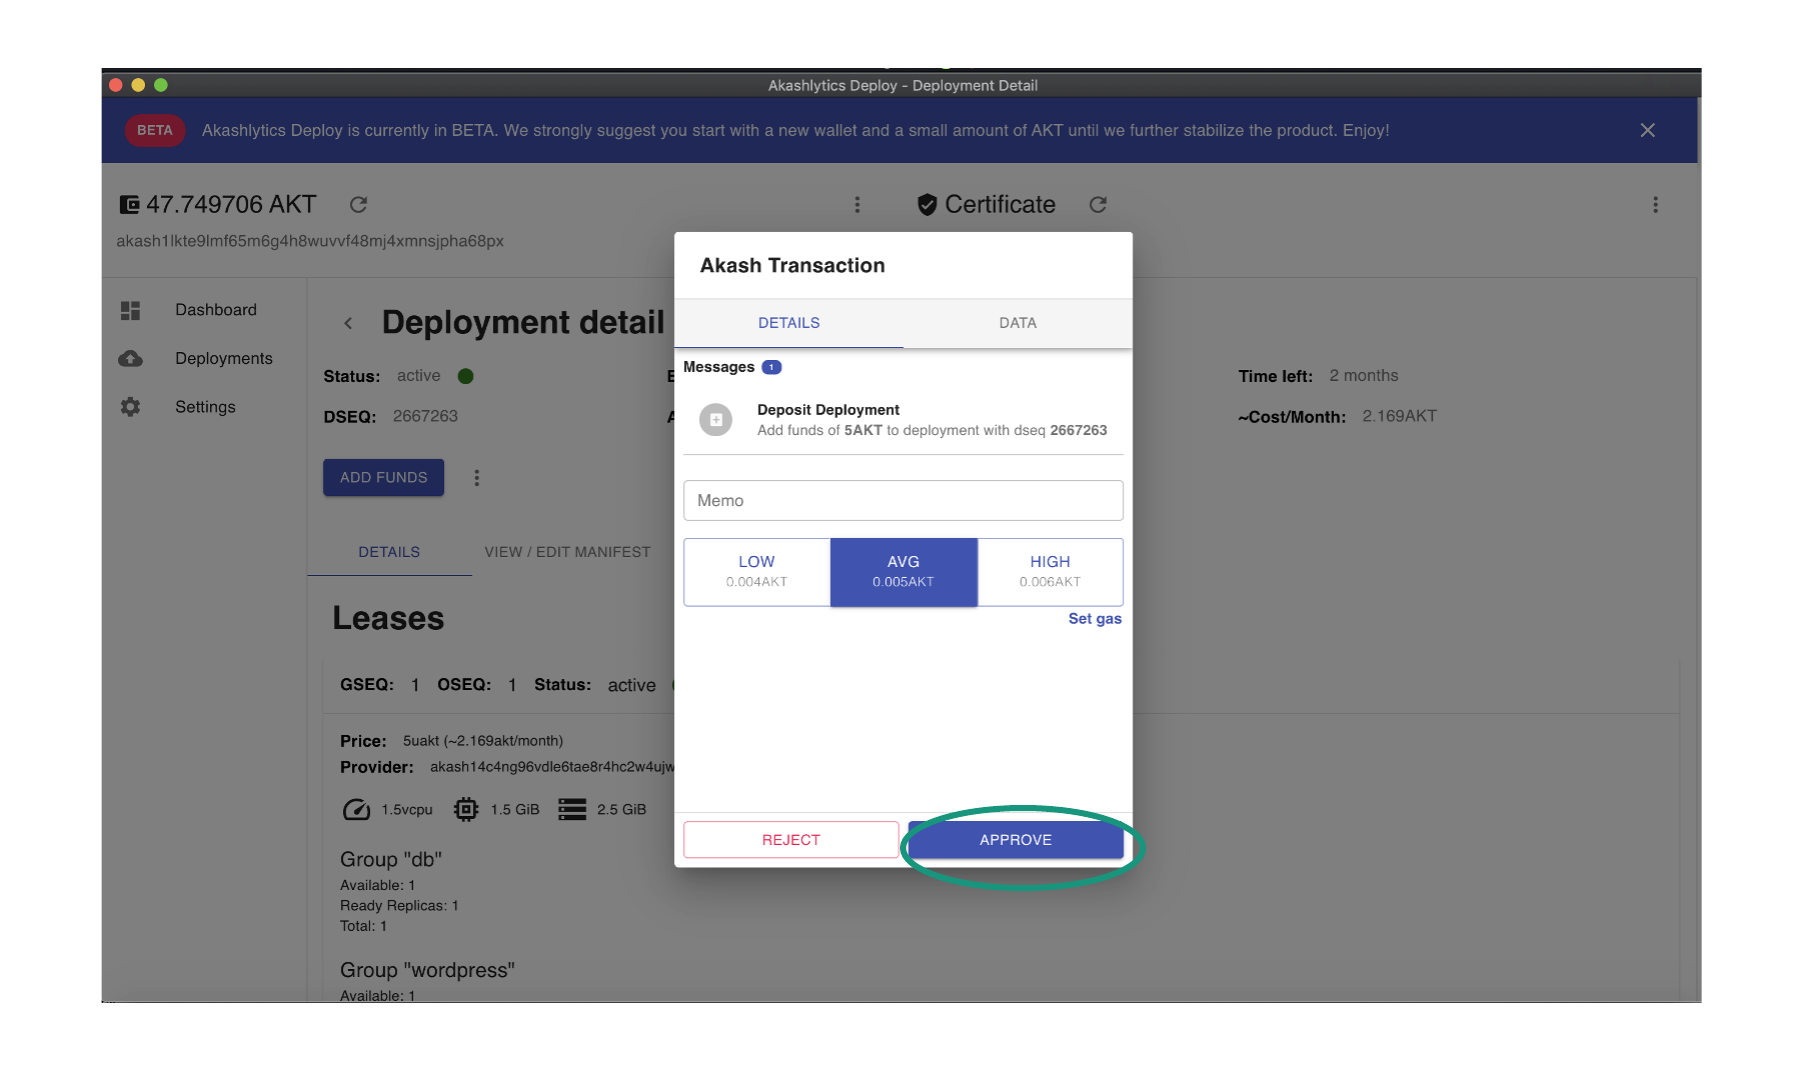
Task: Switch to DATA tab in transaction dialog
Action: point(1018,323)
